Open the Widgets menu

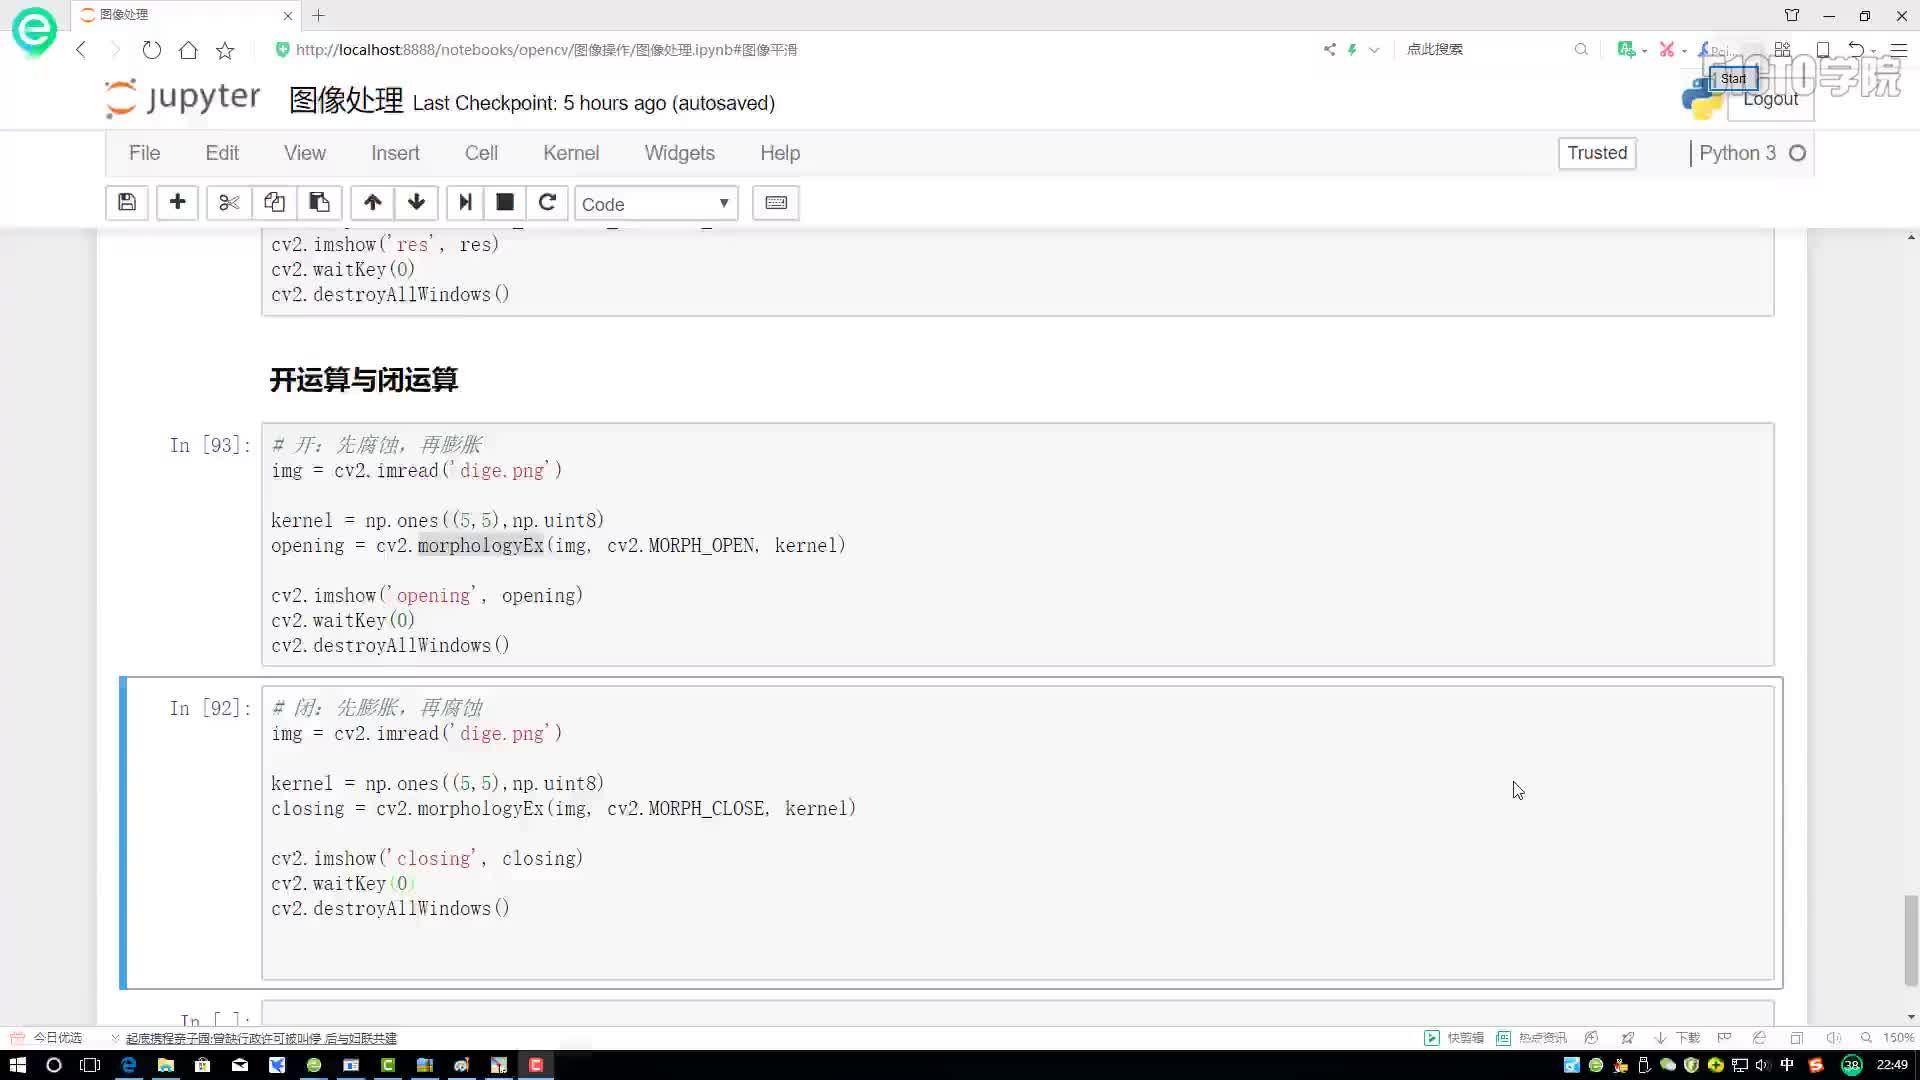pyautogui.click(x=680, y=153)
